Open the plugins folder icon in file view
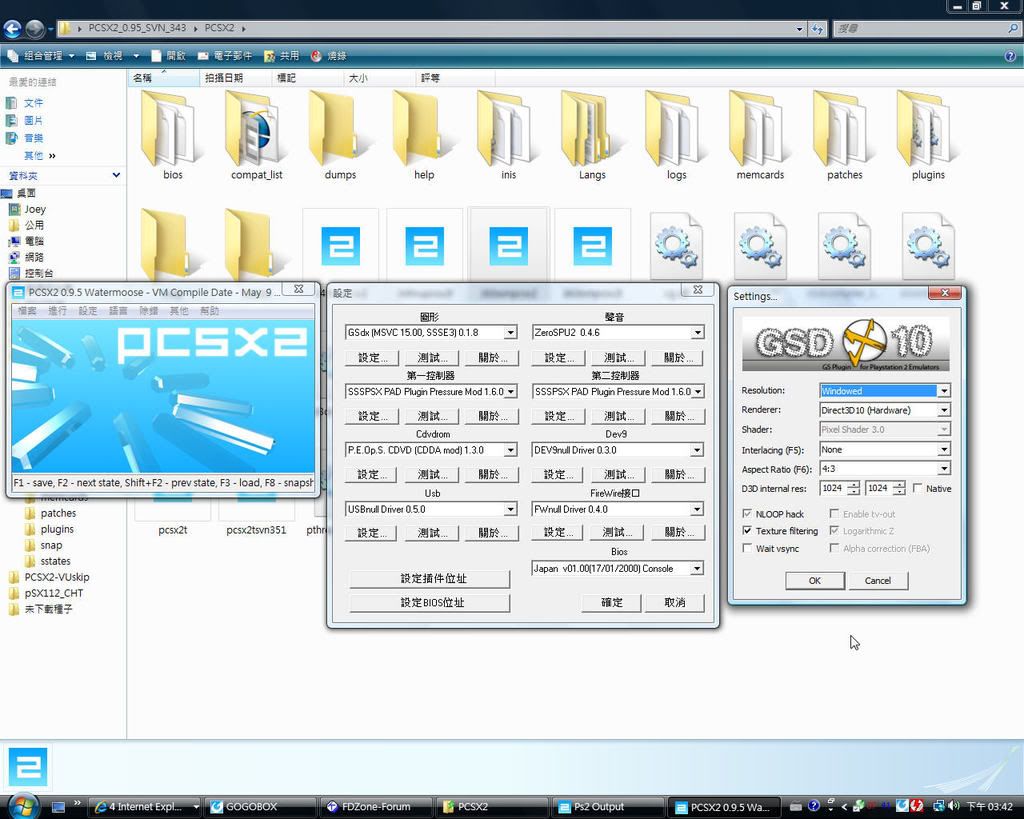Viewport: 1024px width, 819px height. (927, 135)
